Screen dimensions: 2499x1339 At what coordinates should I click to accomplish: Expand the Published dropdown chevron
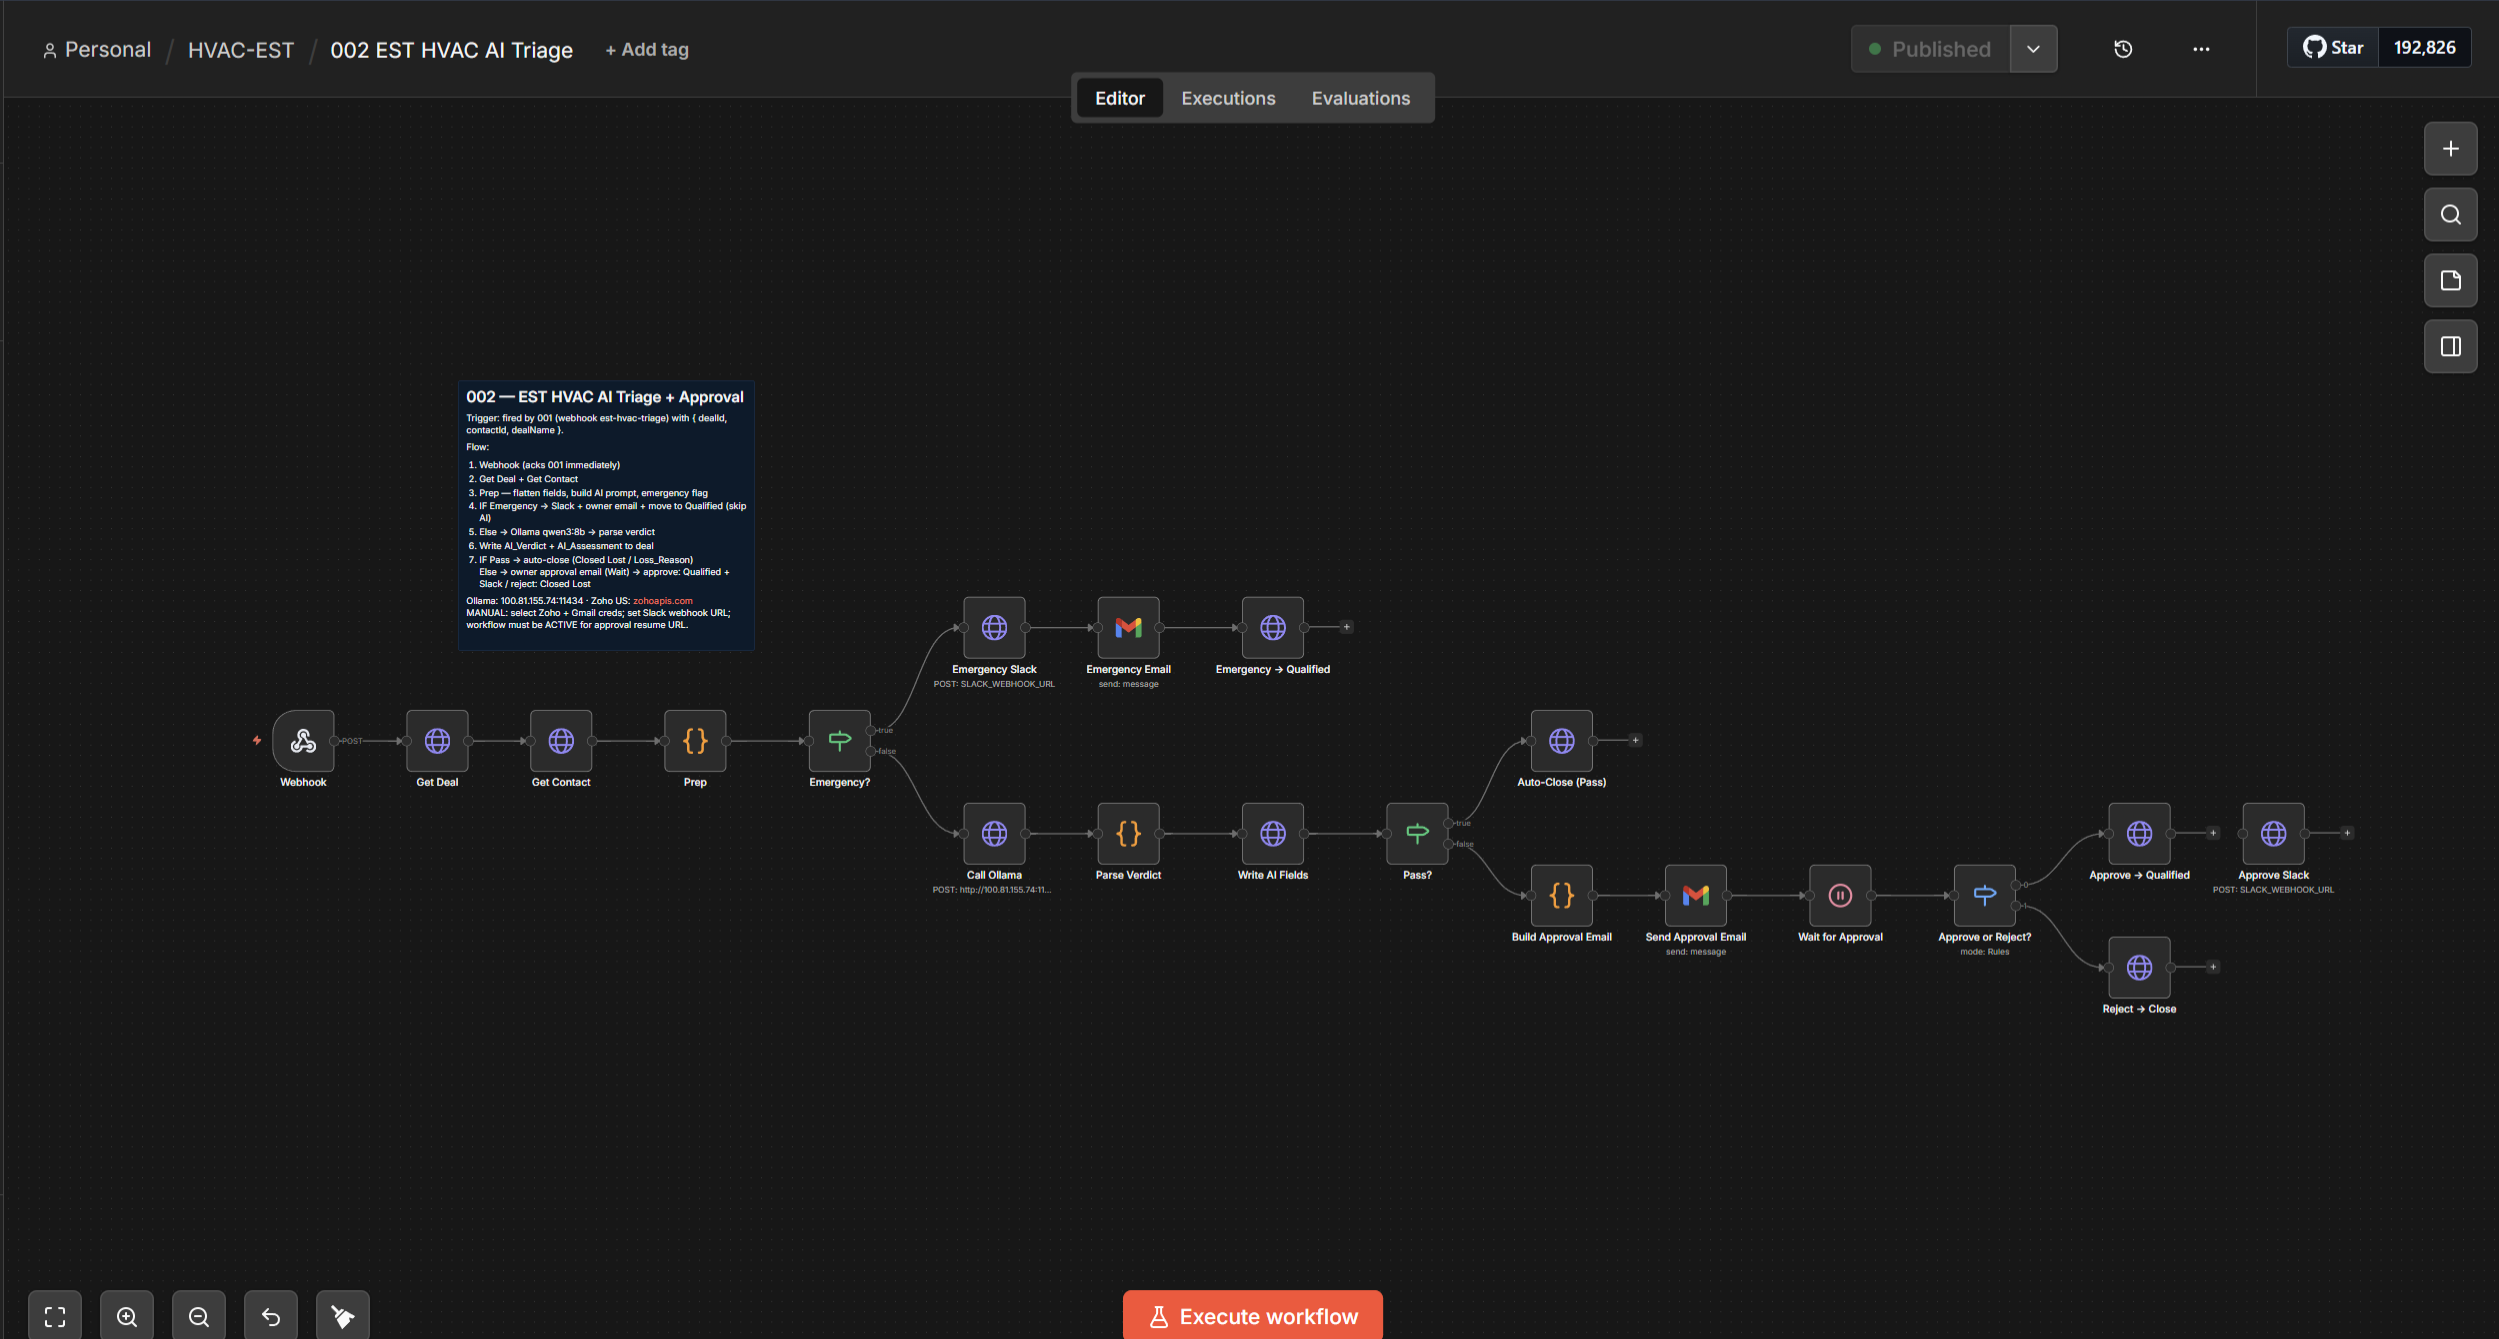point(2033,49)
